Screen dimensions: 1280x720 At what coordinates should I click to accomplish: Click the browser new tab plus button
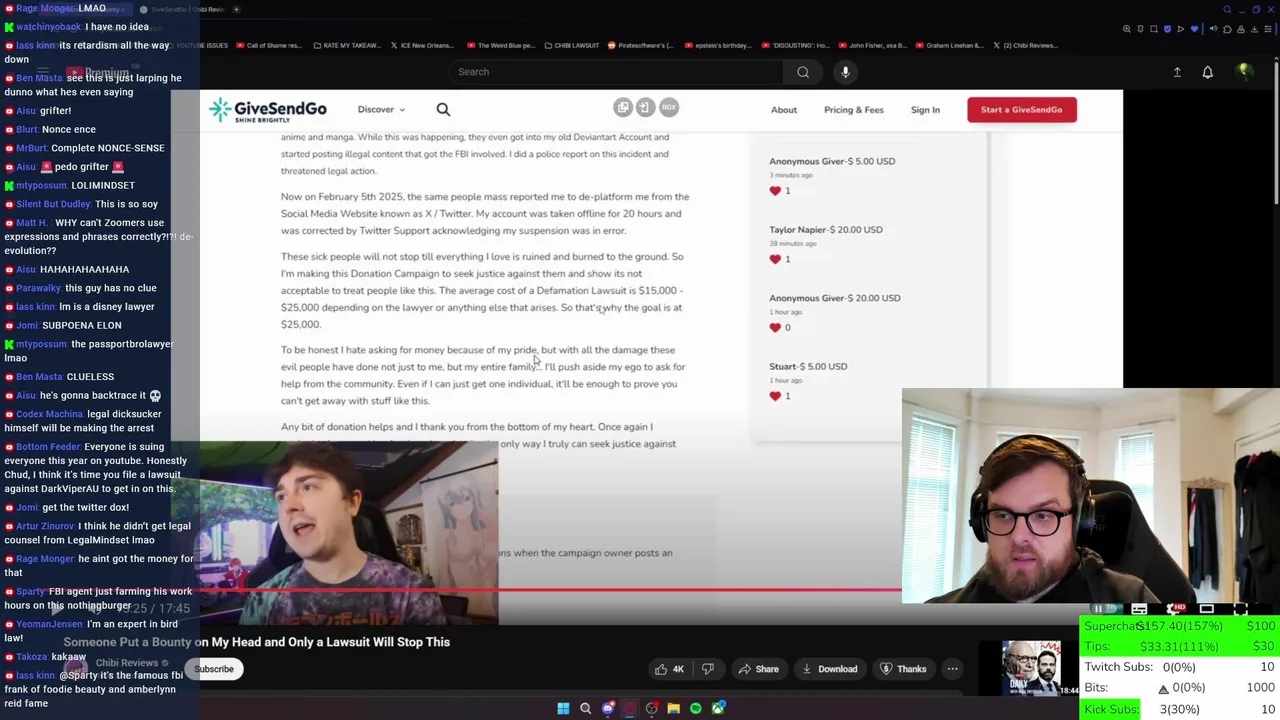coord(236,9)
